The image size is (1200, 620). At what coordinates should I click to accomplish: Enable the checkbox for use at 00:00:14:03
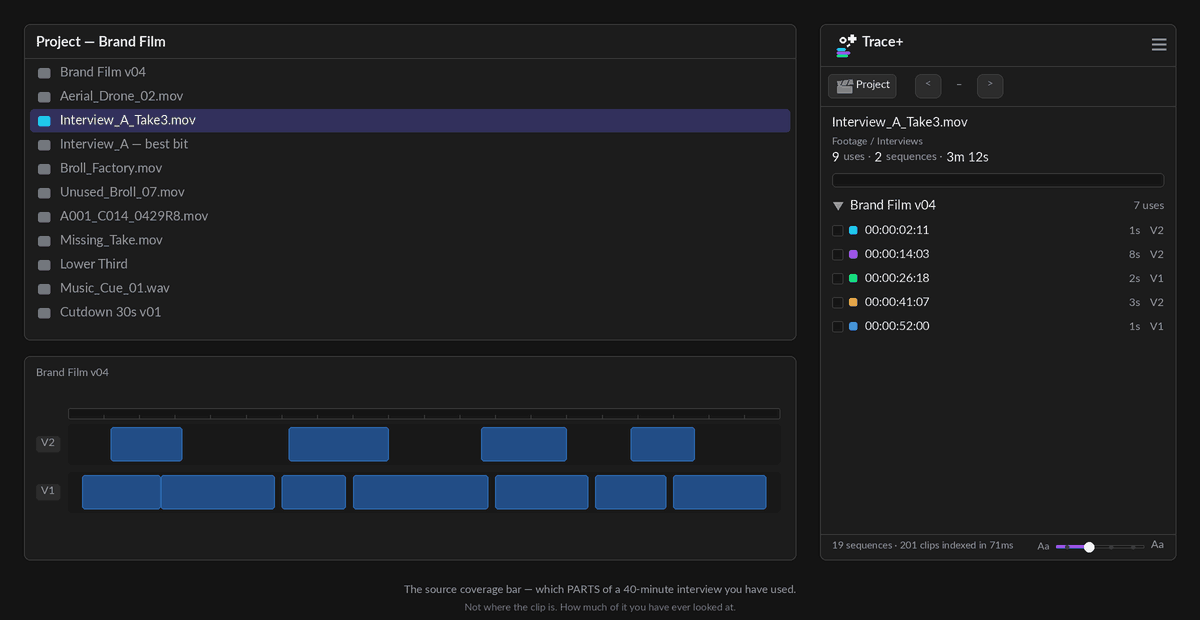coord(838,255)
